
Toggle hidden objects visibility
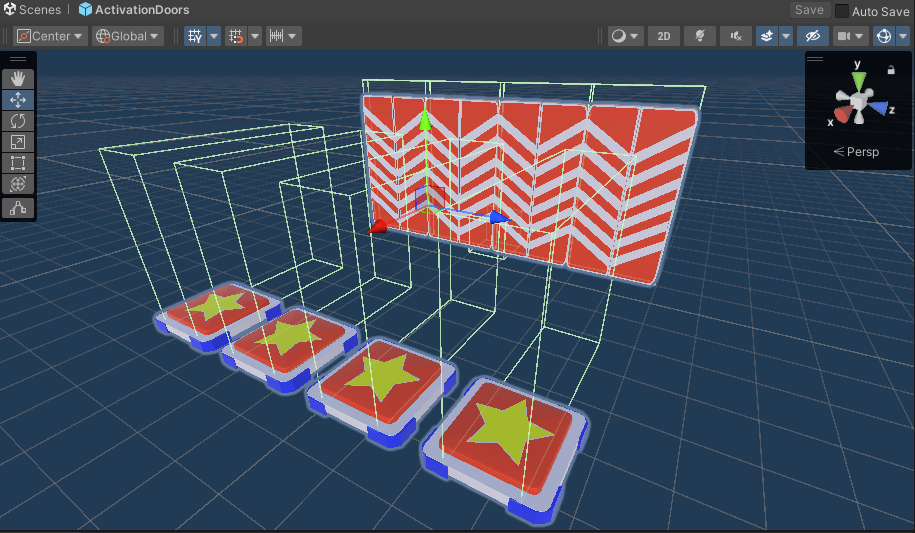tap(813, 36)
